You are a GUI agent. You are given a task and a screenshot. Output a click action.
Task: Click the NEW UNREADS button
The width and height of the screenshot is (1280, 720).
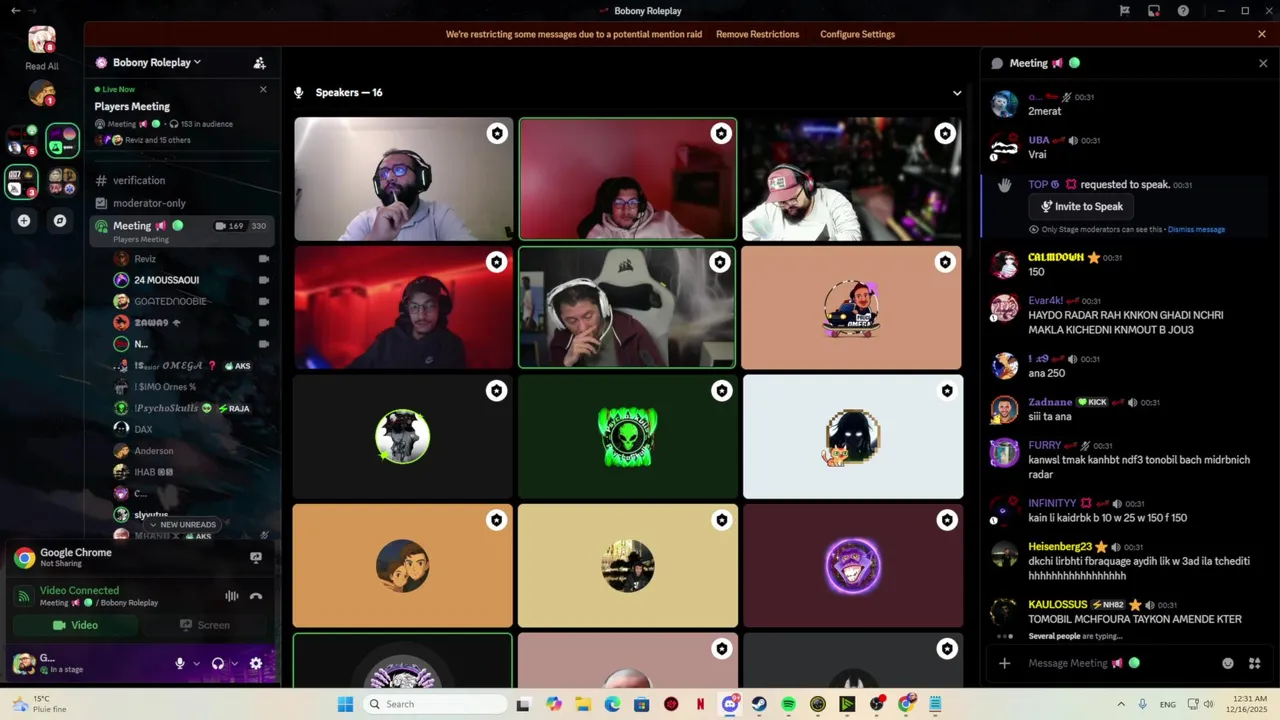pyautogui.click(x=182, y=524)
